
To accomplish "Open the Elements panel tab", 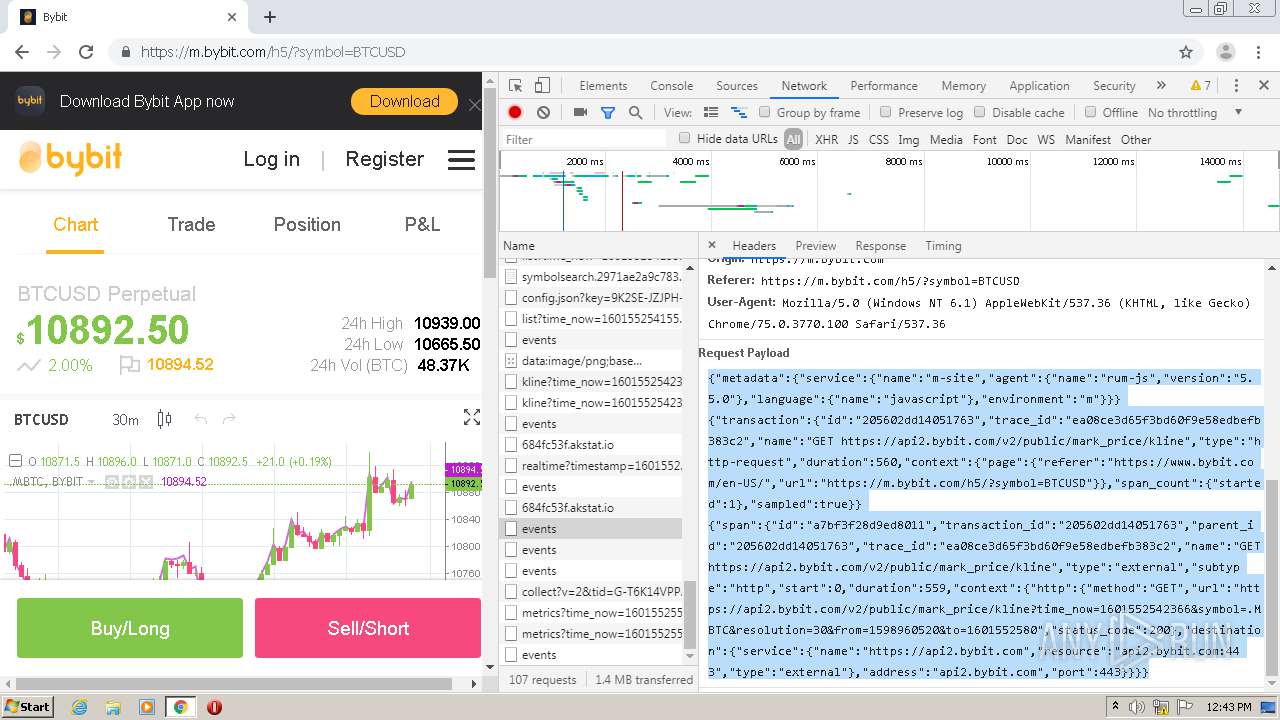I will [603, 86].
